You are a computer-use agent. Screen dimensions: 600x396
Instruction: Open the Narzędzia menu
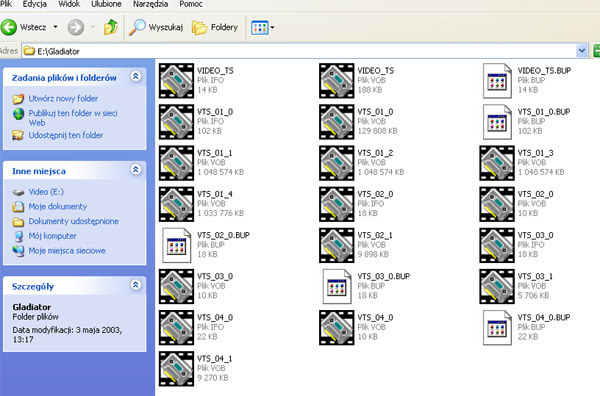coord(150,4)
